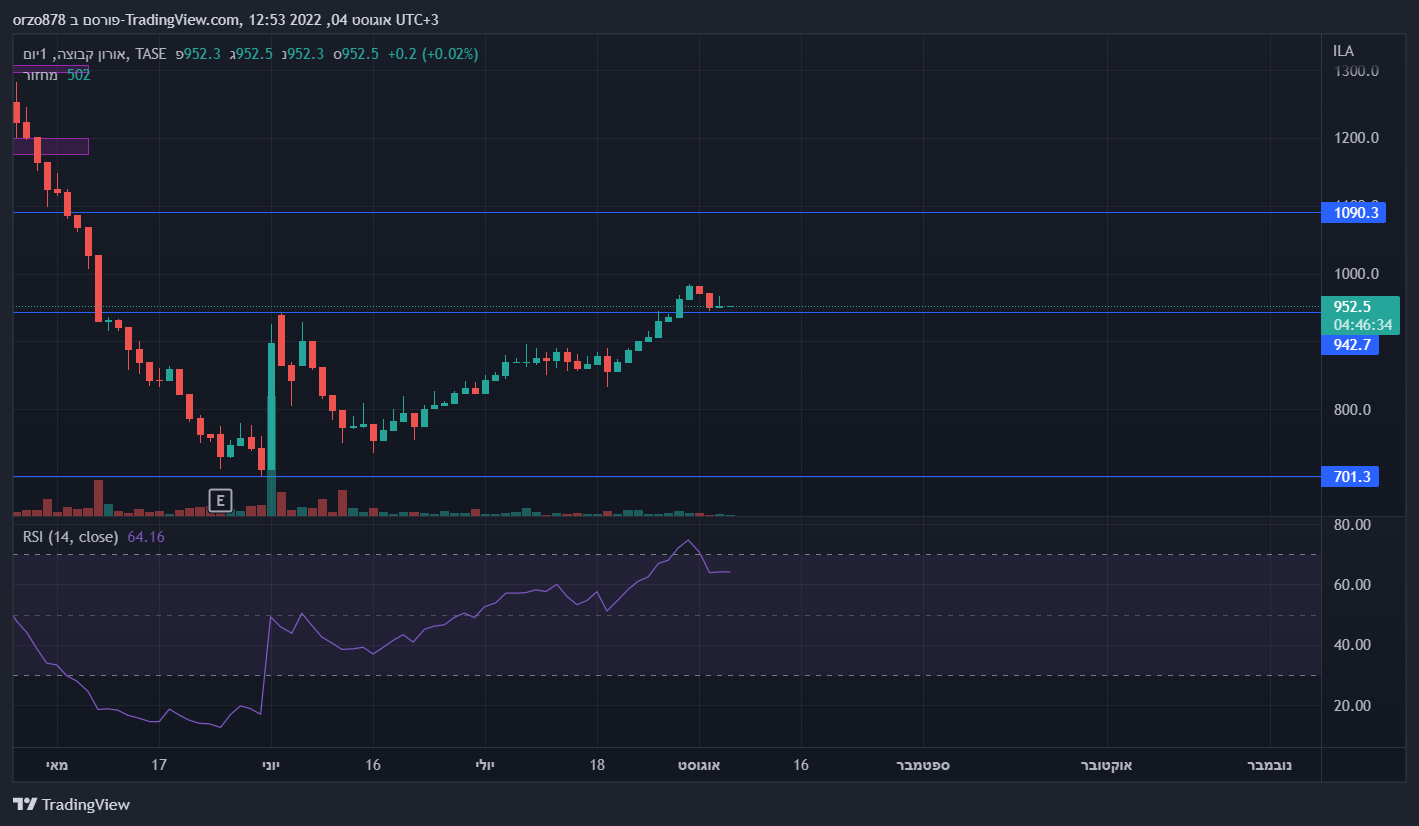The height and width of the screenshot is (826, 1419).
Task: Click the ספטמבר month label on the time axis
Action: (923, 765)
